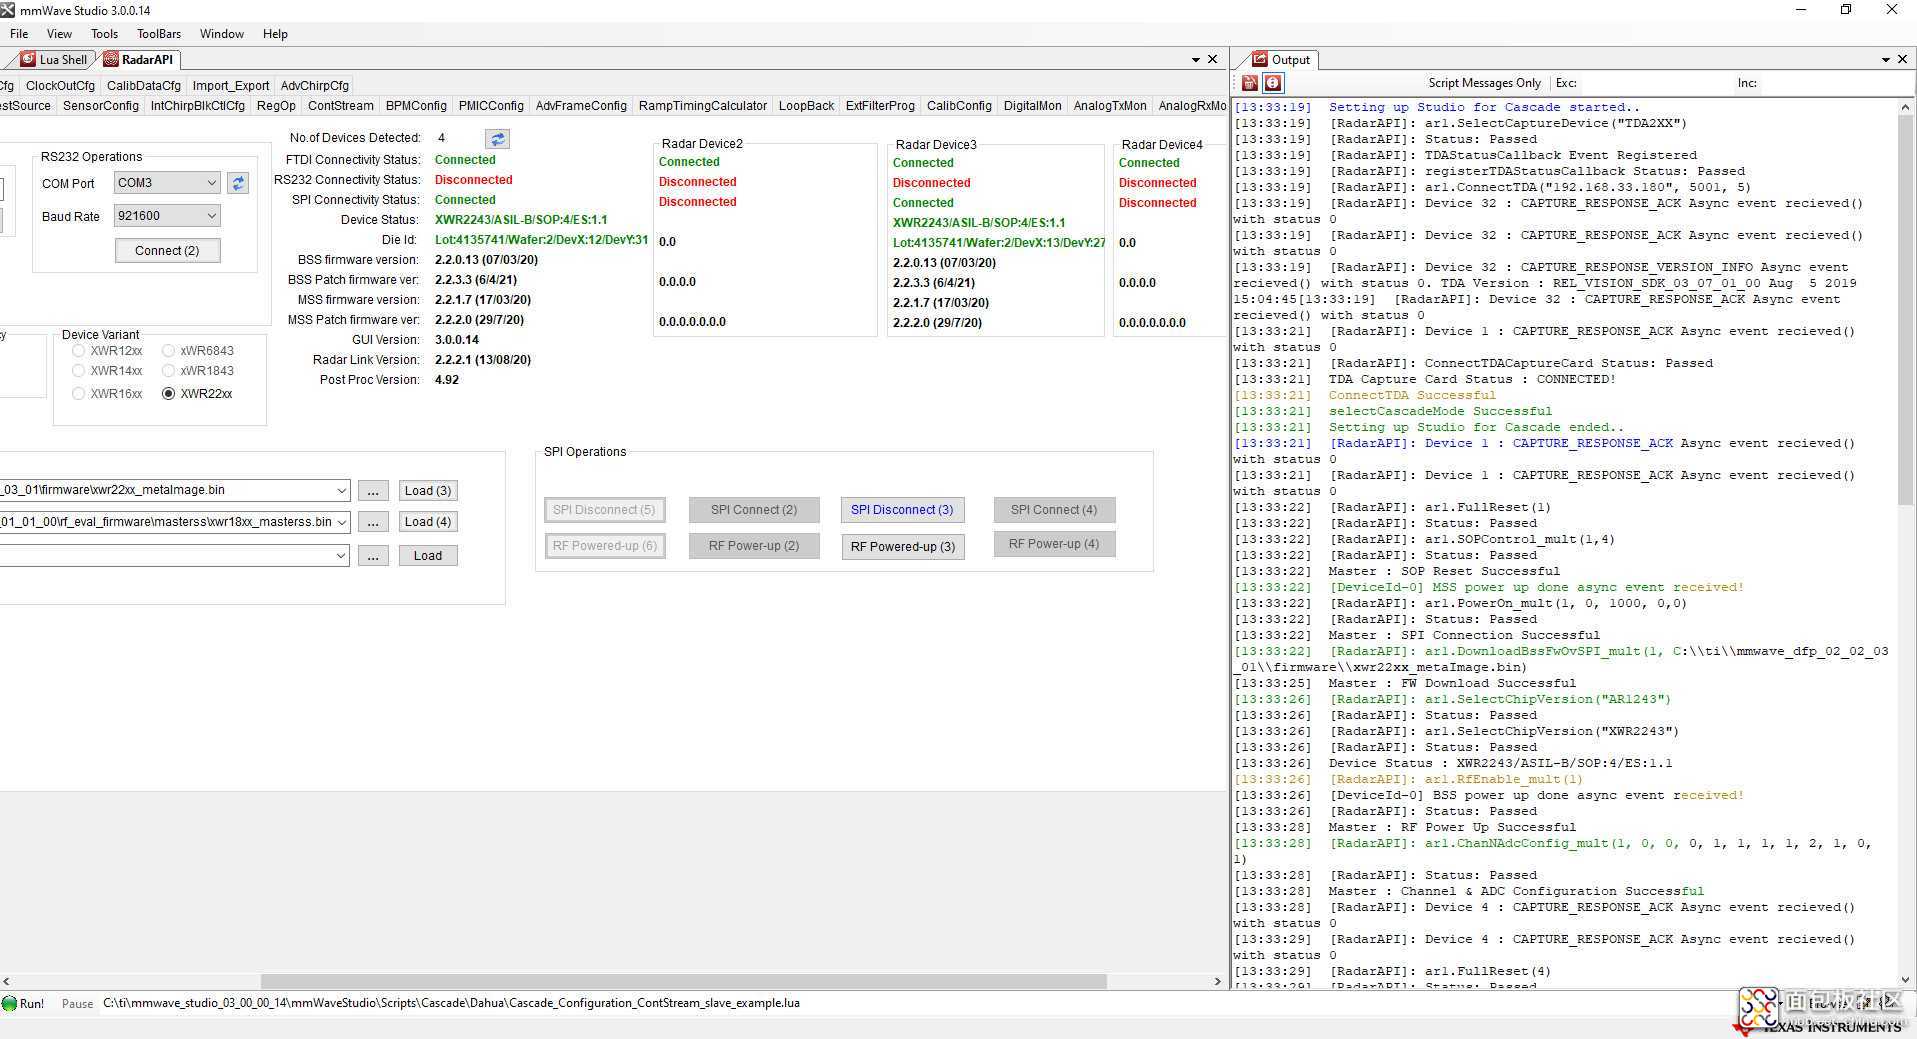
Task: Select the XWR12xx device variant
Action: [78, 351]
